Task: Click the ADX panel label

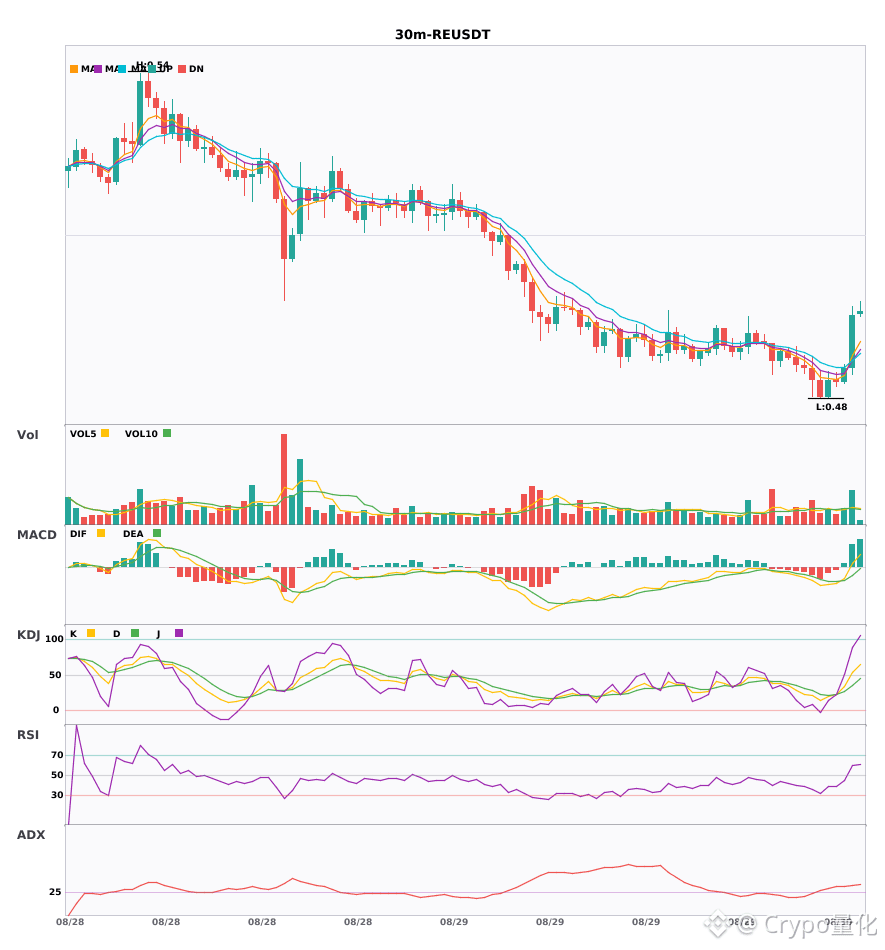Action: click(x=31, y=835)
